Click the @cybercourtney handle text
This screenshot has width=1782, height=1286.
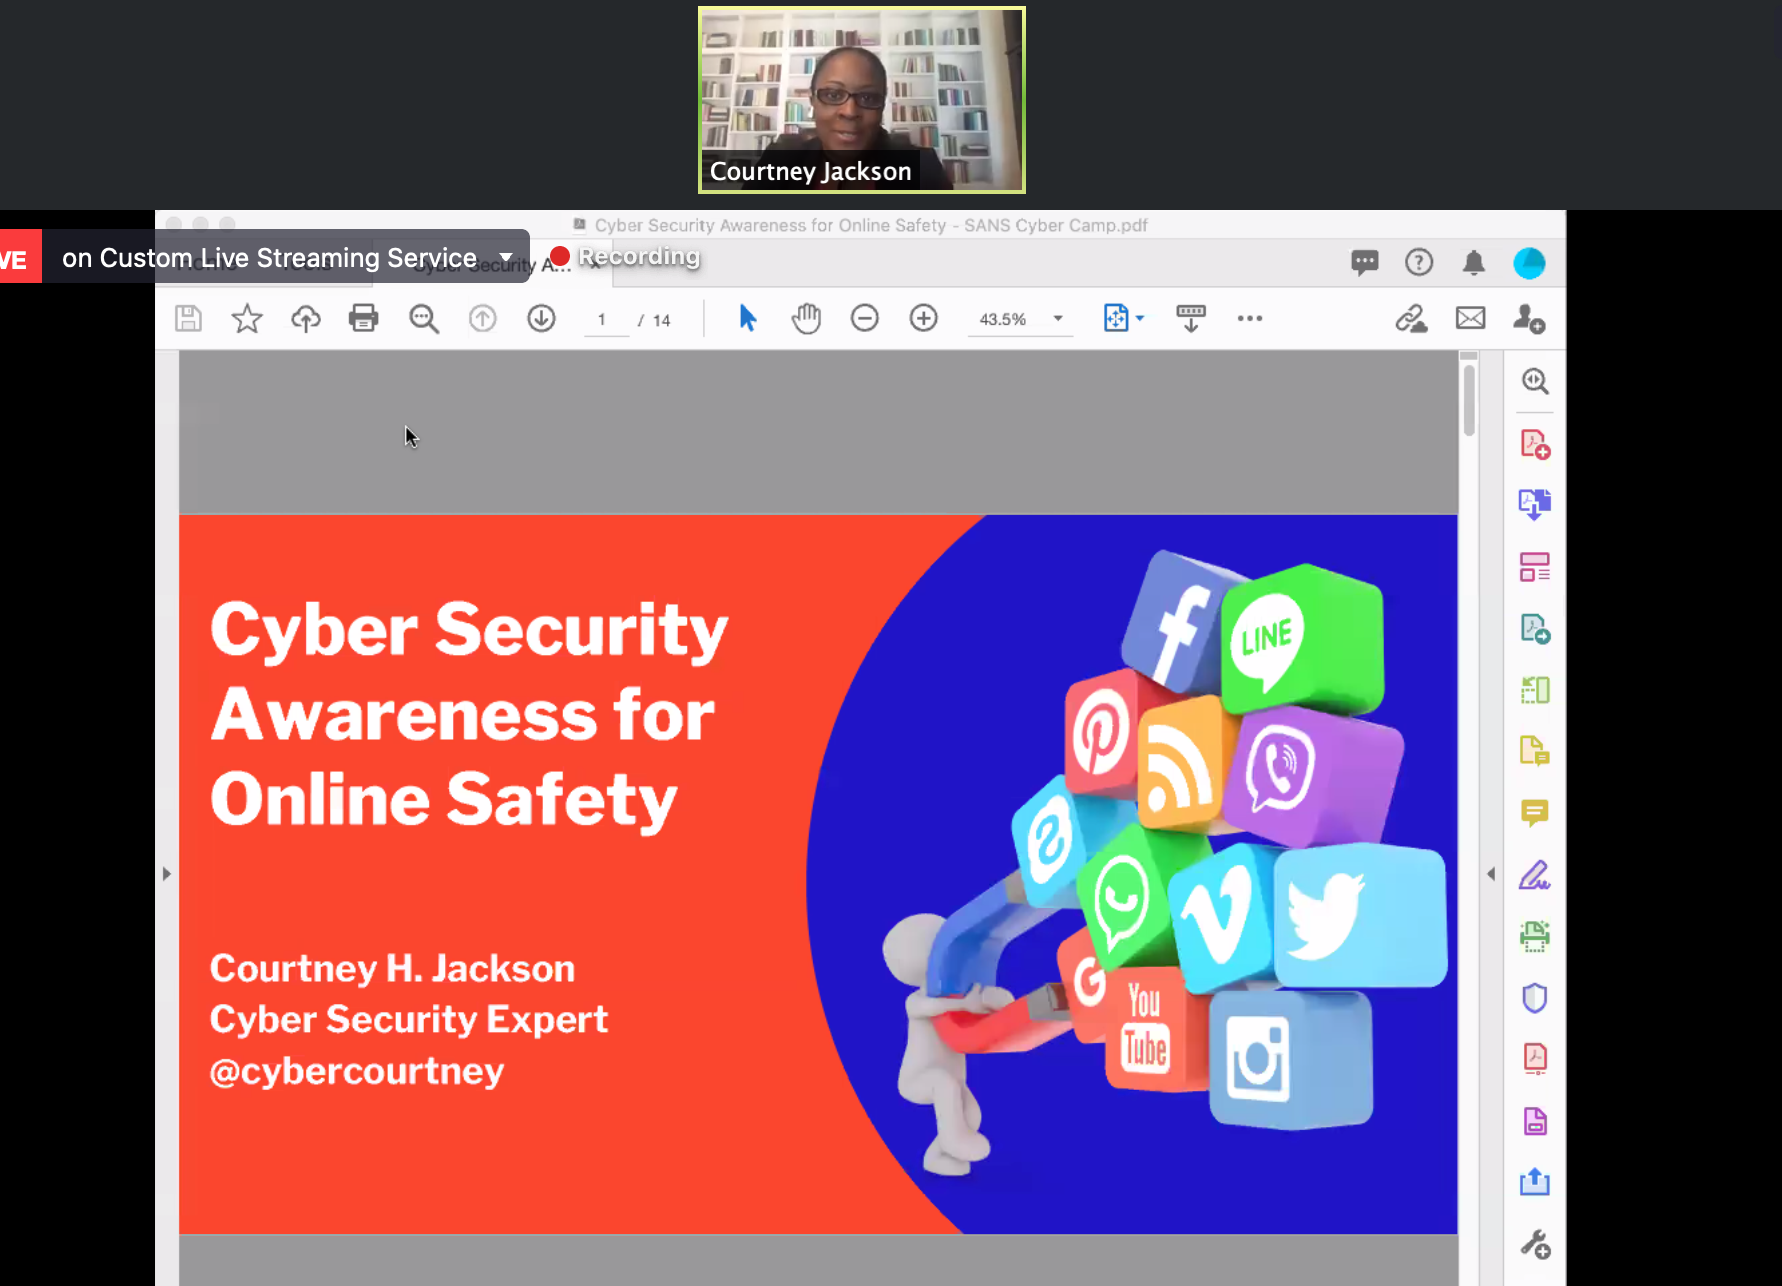pyautogui.click(x=356, y=1072)
